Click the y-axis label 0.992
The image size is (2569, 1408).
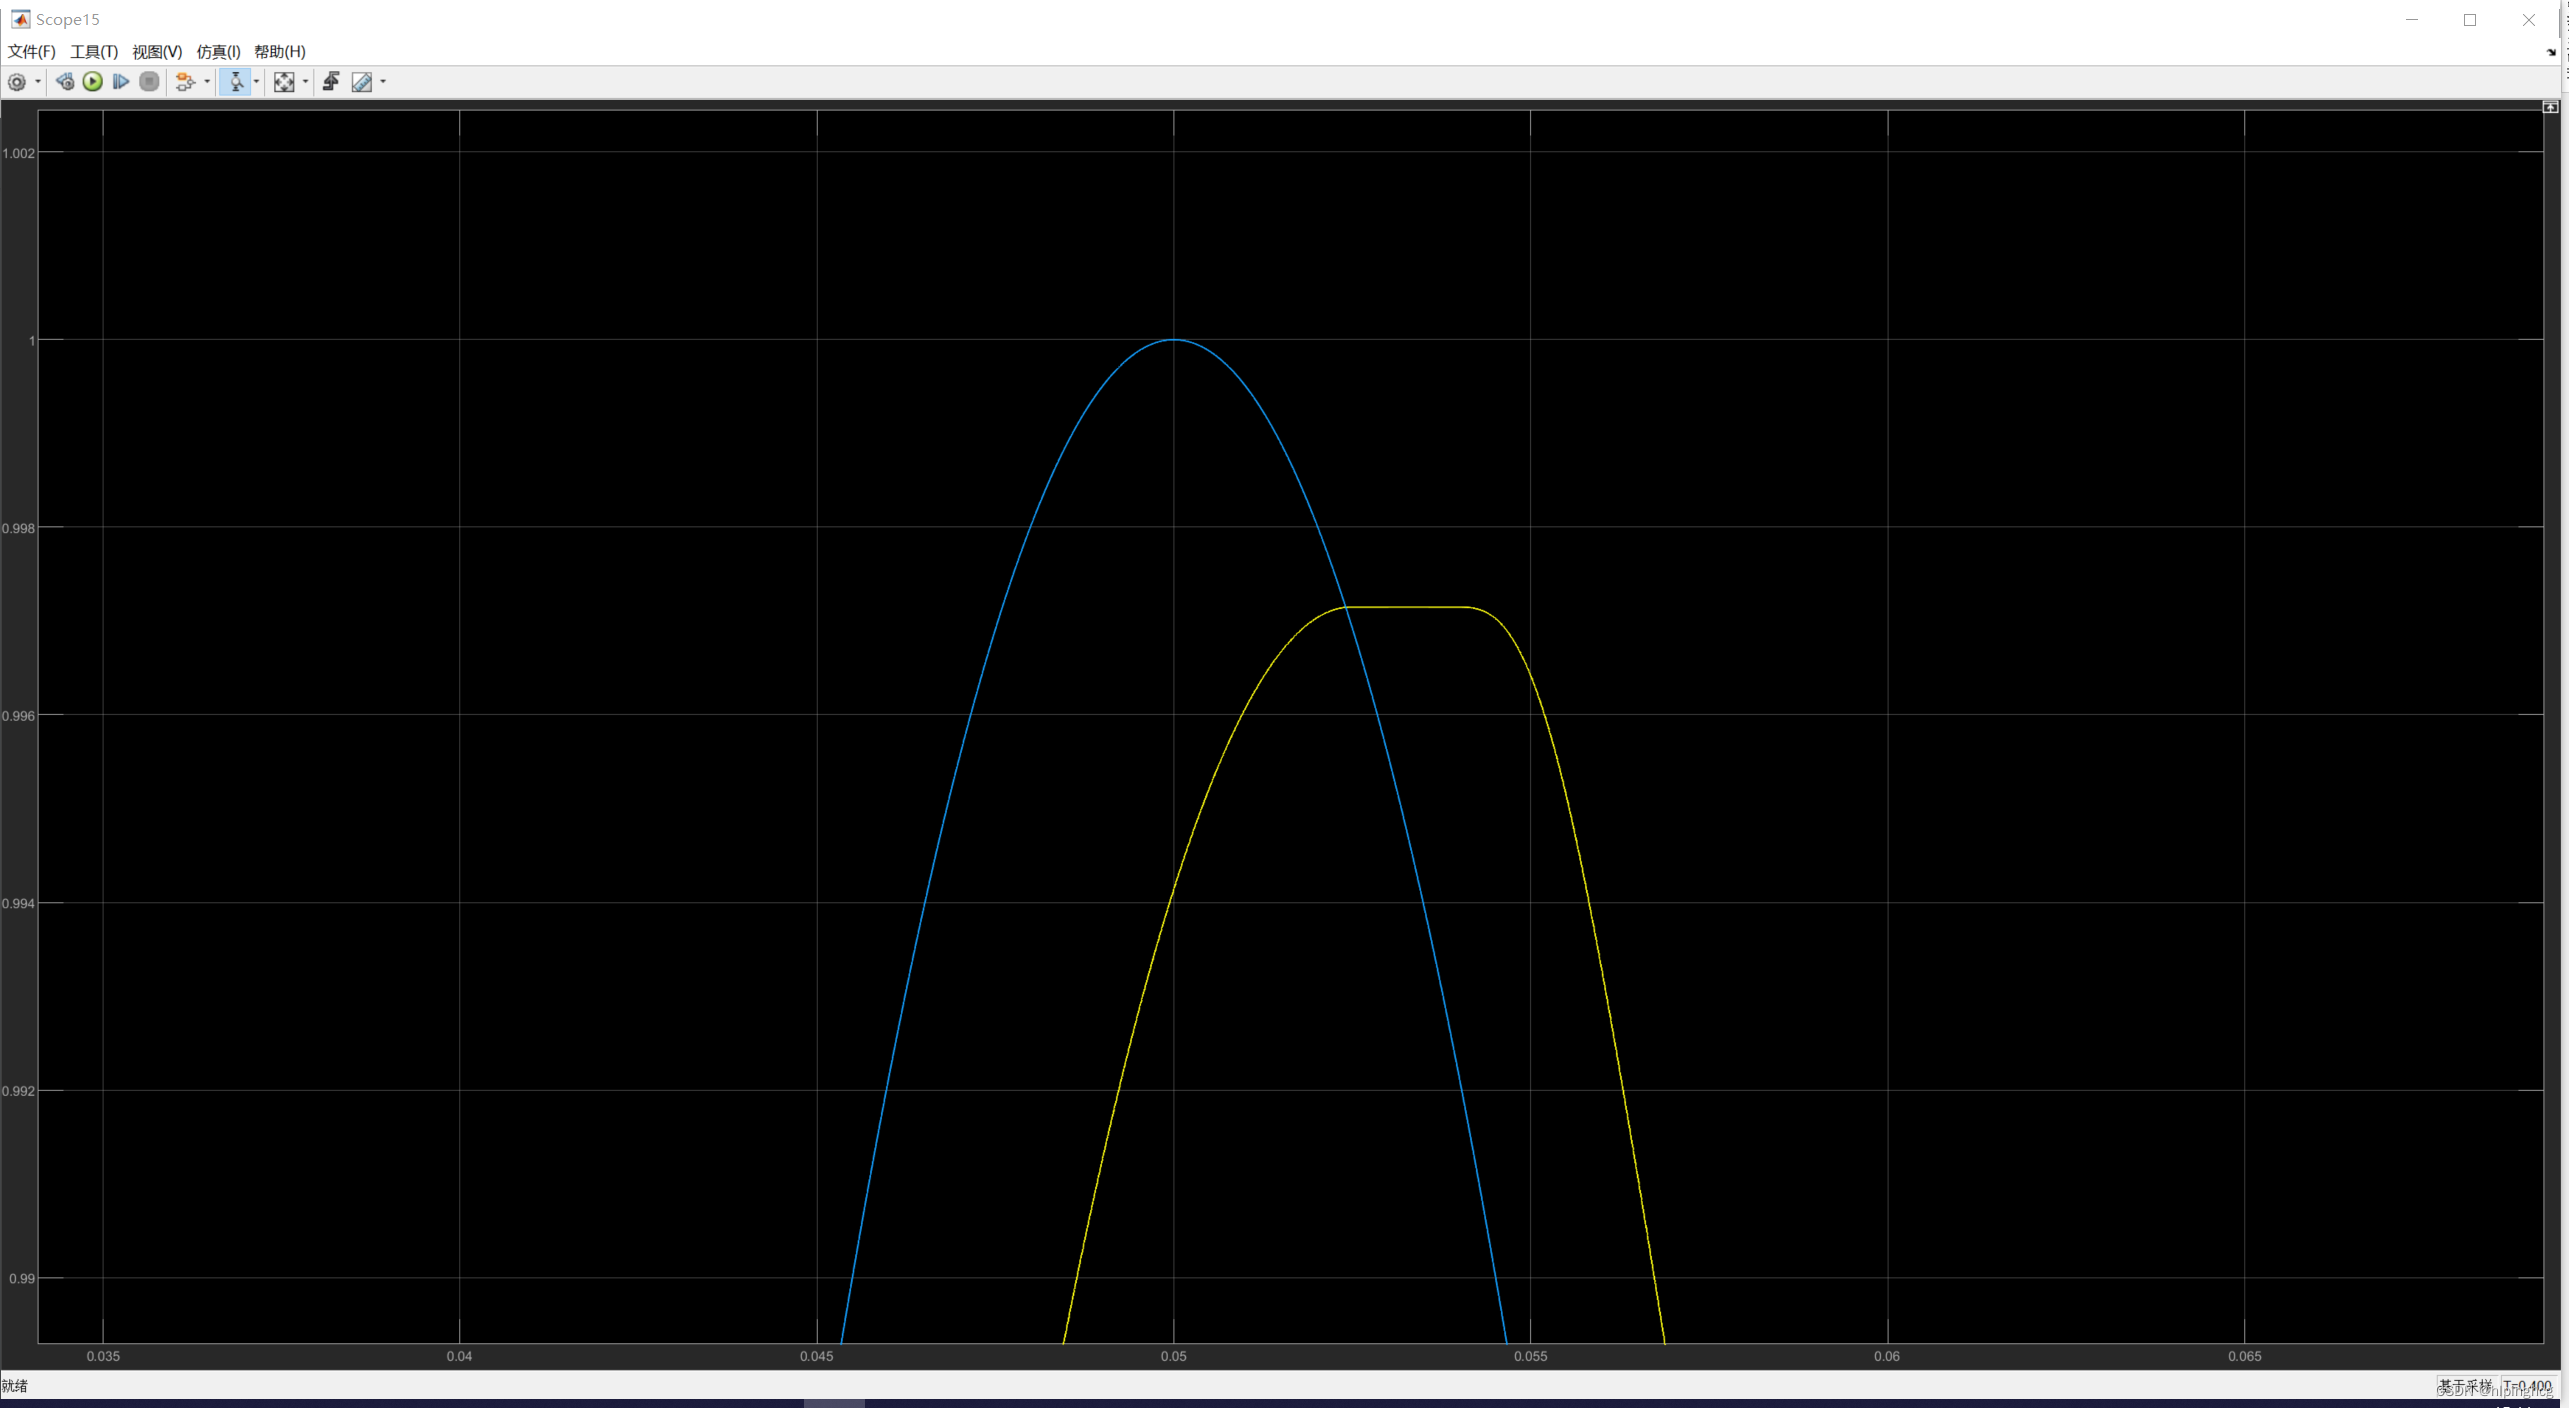[19, 1091]
